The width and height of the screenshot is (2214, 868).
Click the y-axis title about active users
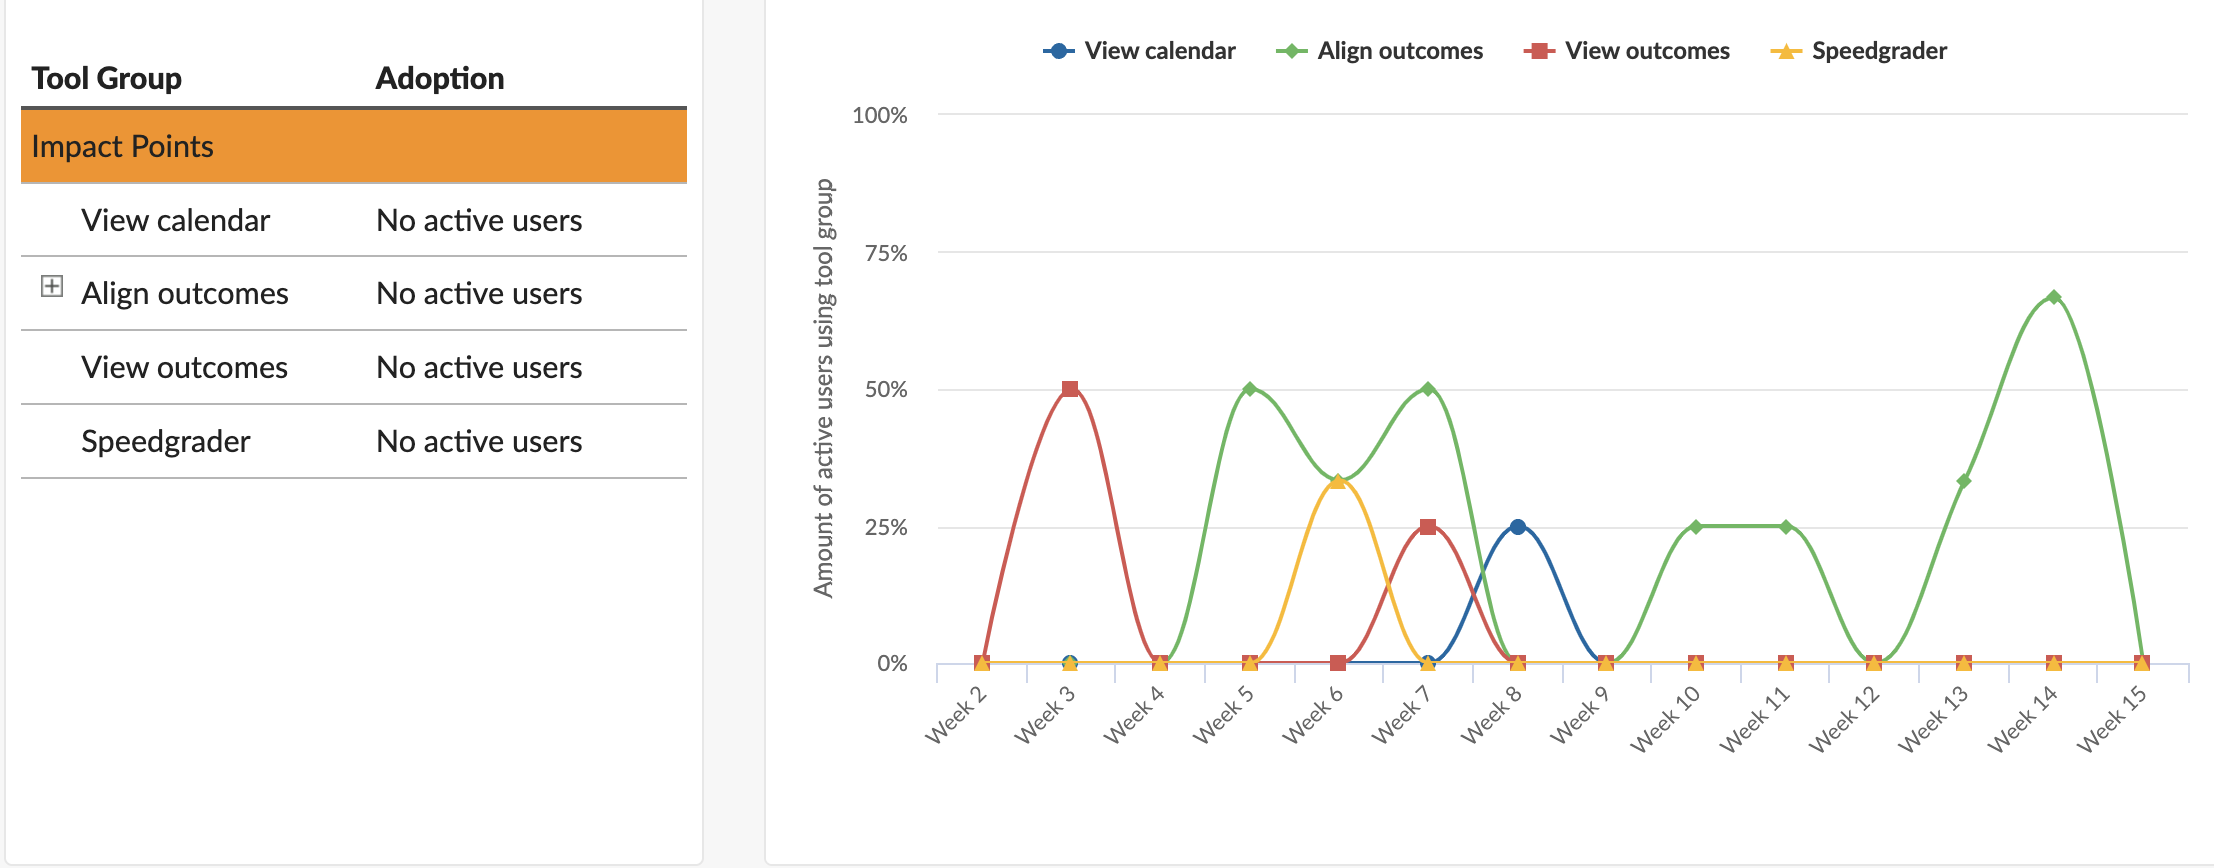pos(823,388)
